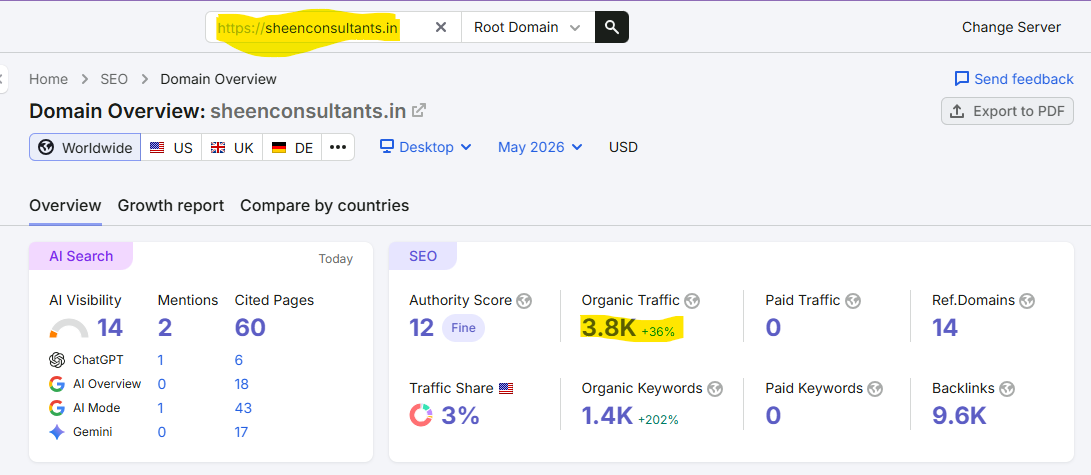Switch to the Overview tab
The width and height of the screenshot is (1091, 475).
pos(65,206)
